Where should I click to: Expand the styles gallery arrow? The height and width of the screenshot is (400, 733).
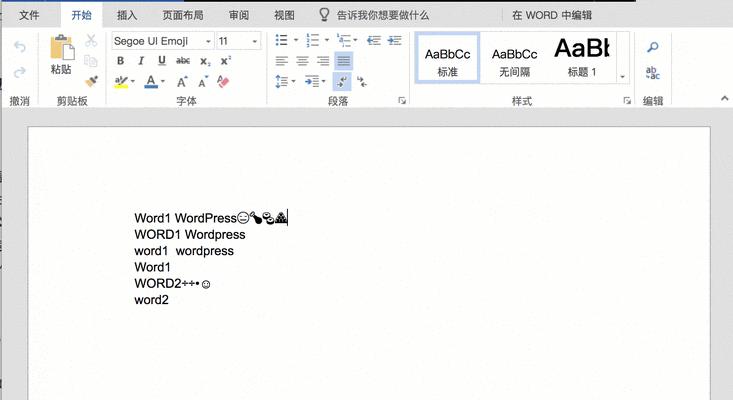(622, 77)
